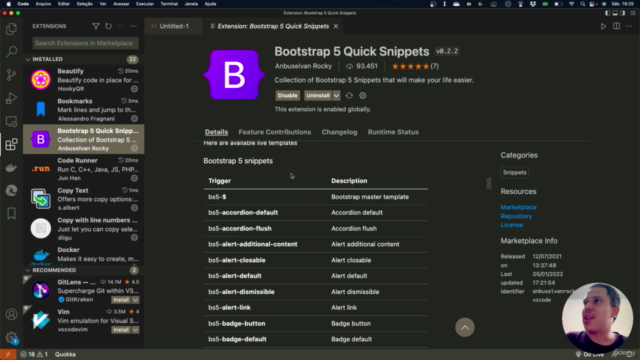640x360 pixels.
Task: Open the Search view in activity bar
Action: (x=11, y=51)
